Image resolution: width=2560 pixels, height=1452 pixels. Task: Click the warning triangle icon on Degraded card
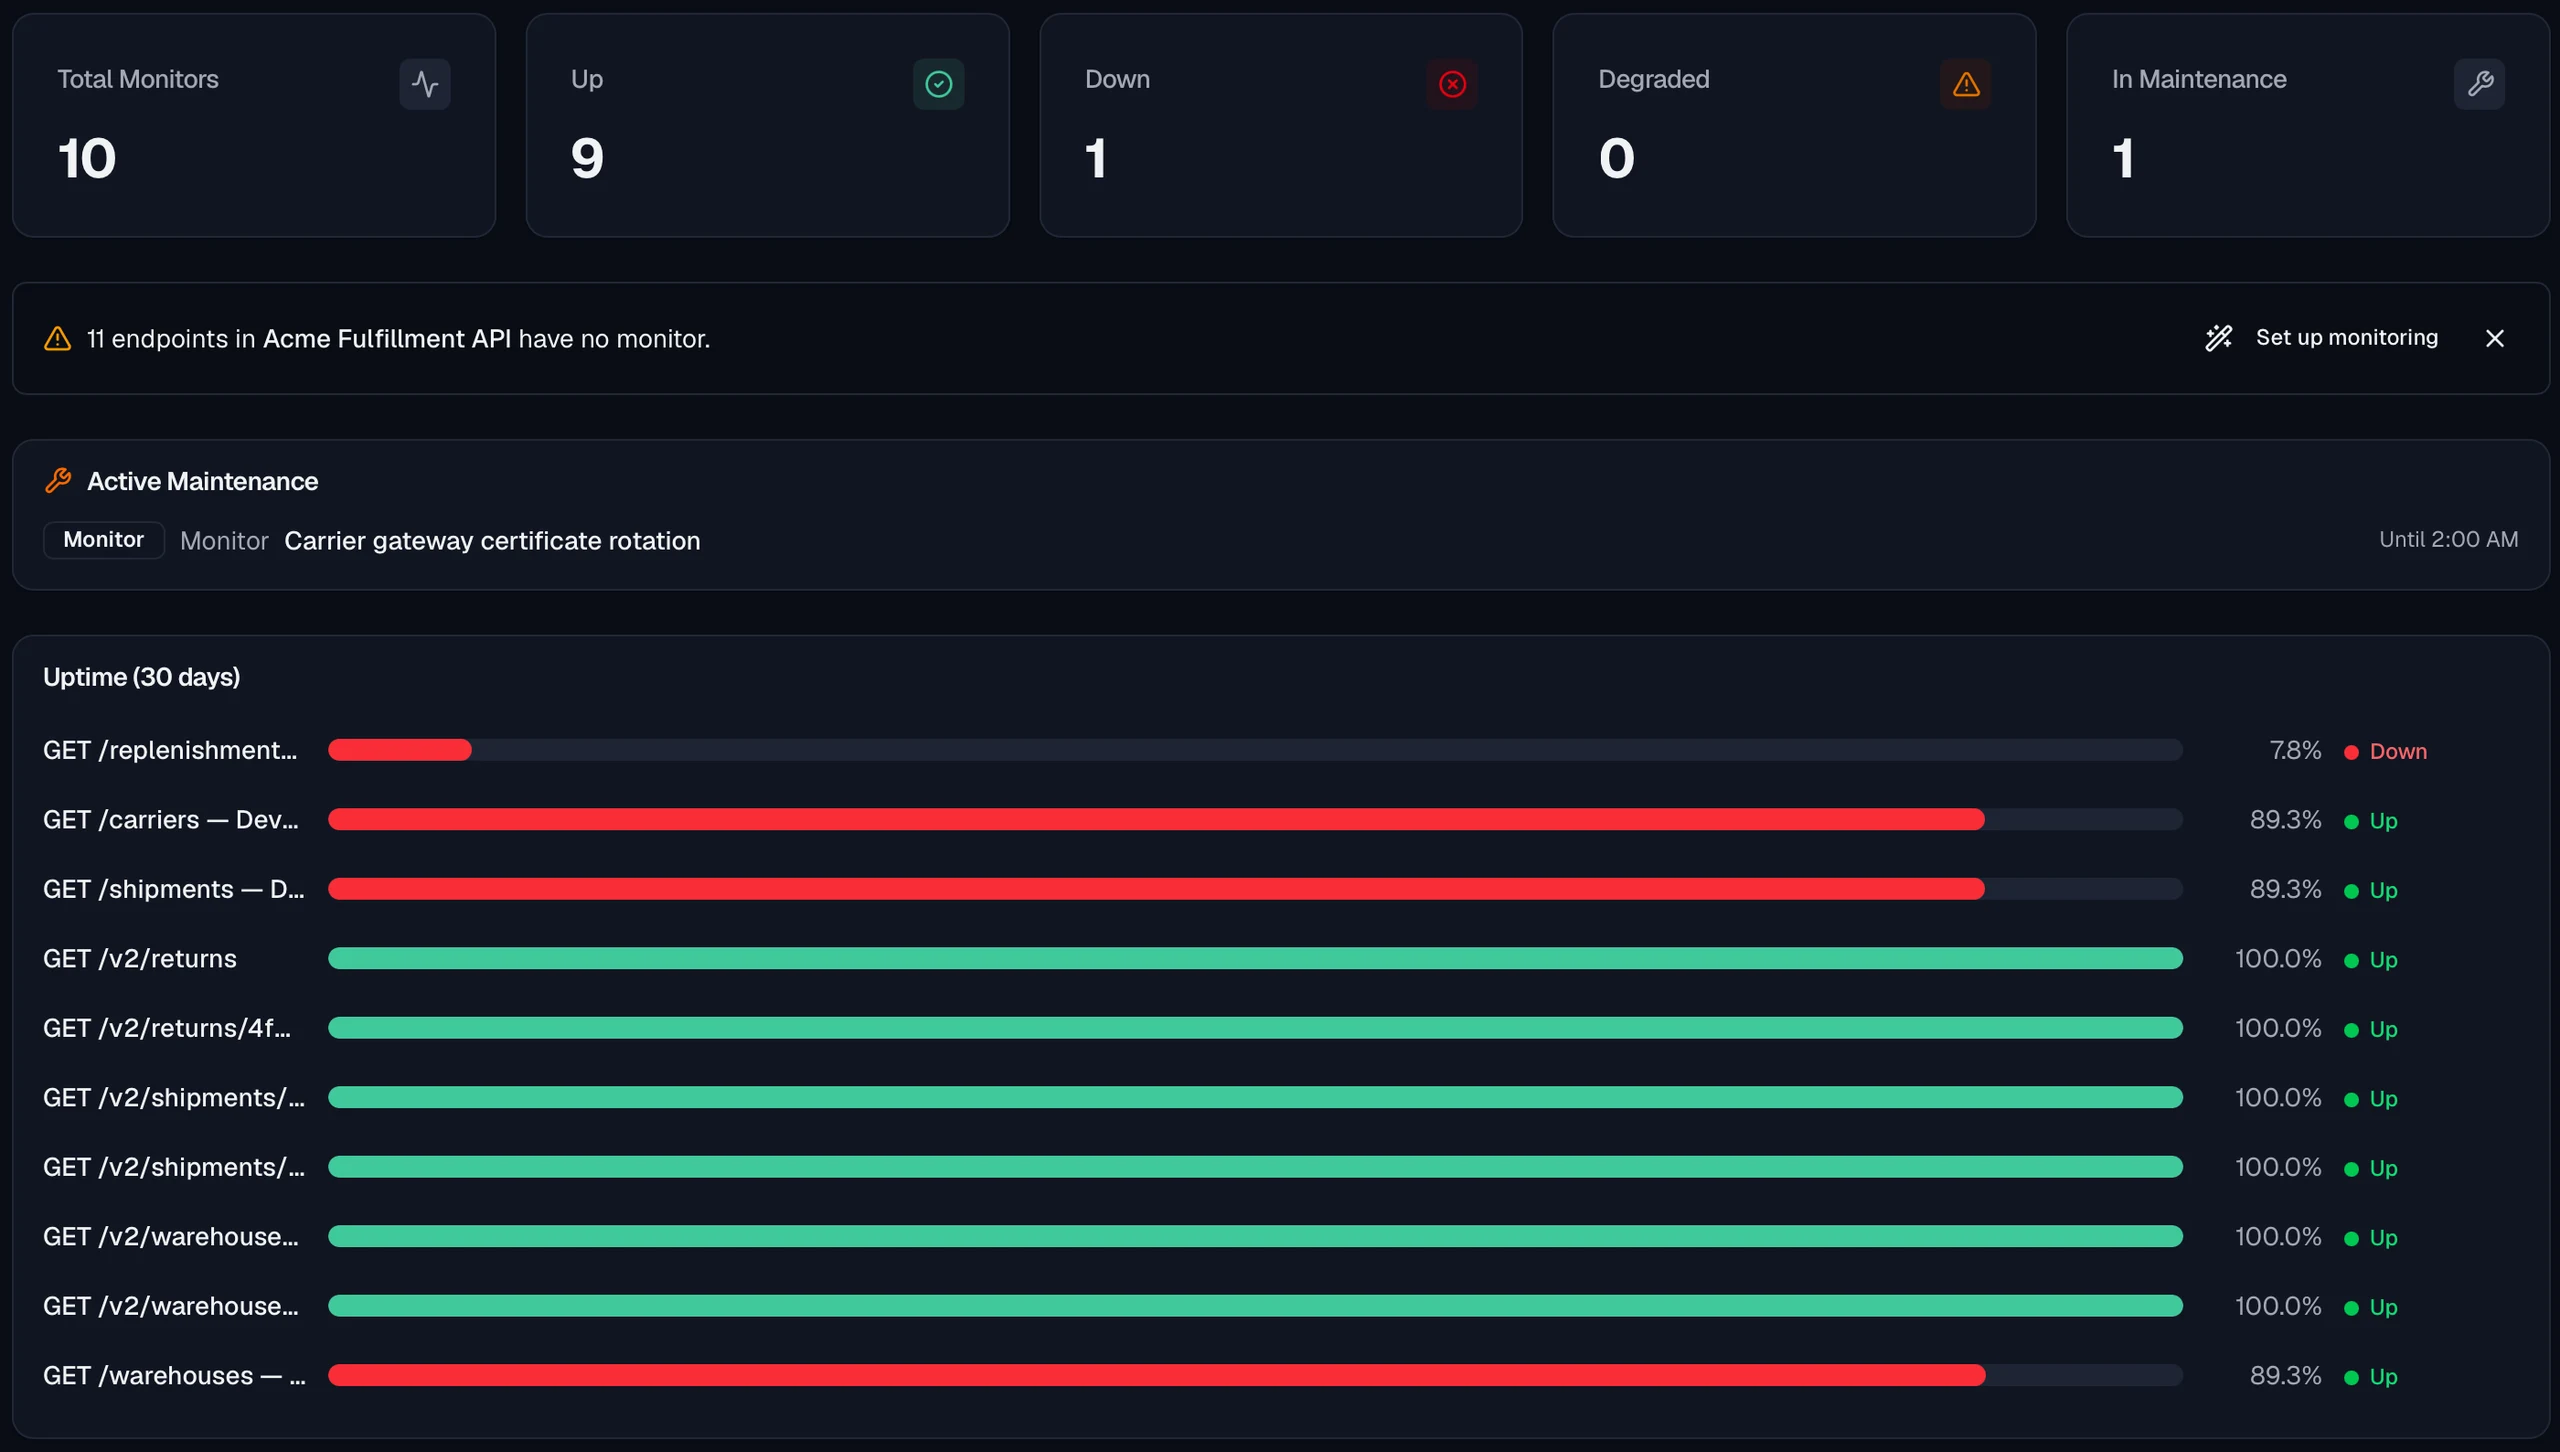1965,84
